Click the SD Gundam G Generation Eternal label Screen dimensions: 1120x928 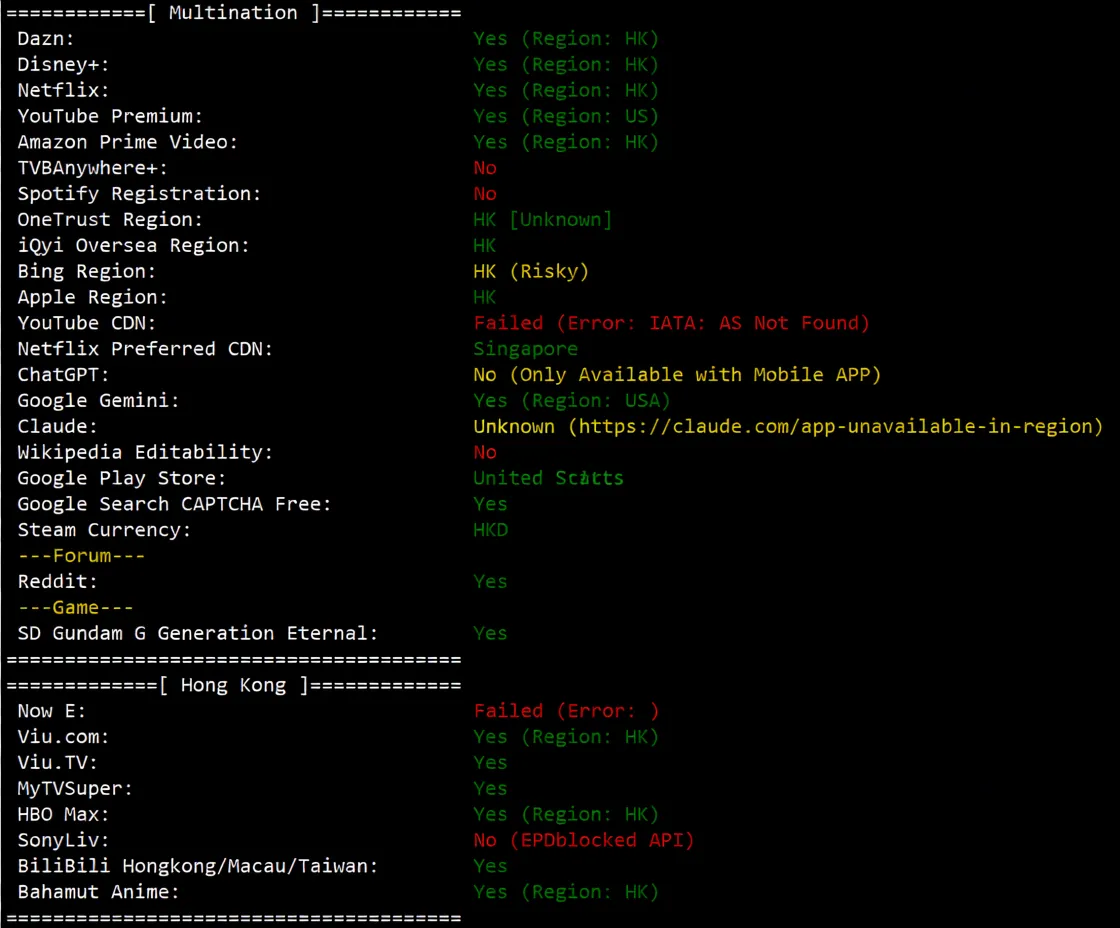click(x=198, y=633)
